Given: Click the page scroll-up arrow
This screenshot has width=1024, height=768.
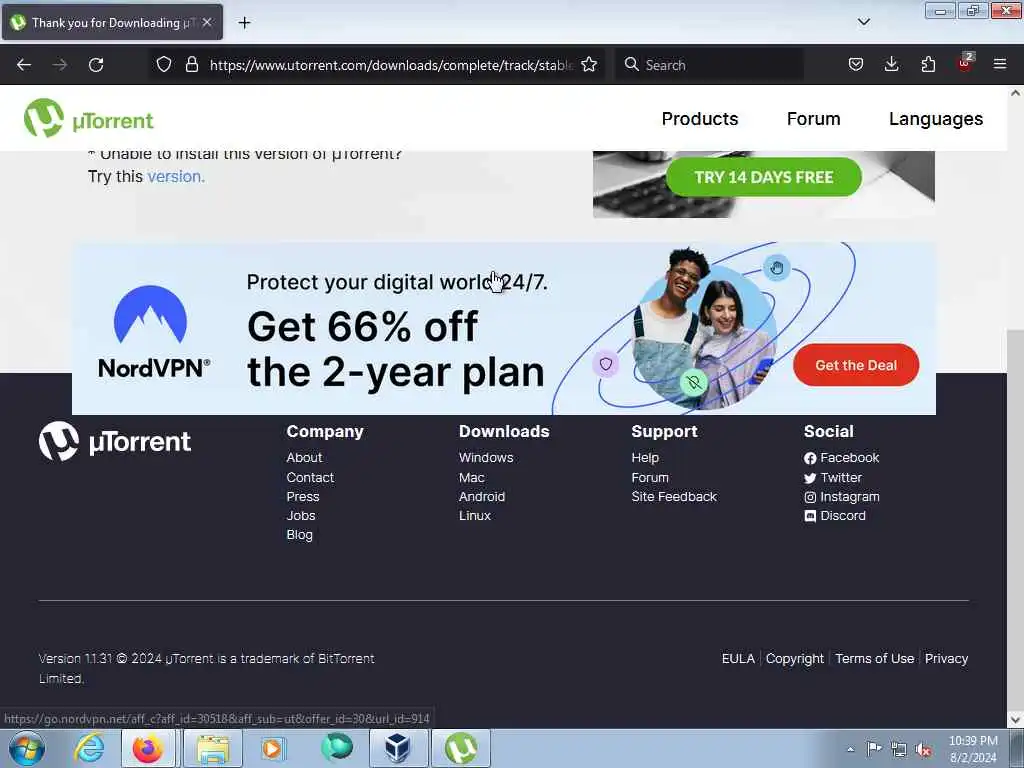Looking at the screenshot, I should (1016, 93).
